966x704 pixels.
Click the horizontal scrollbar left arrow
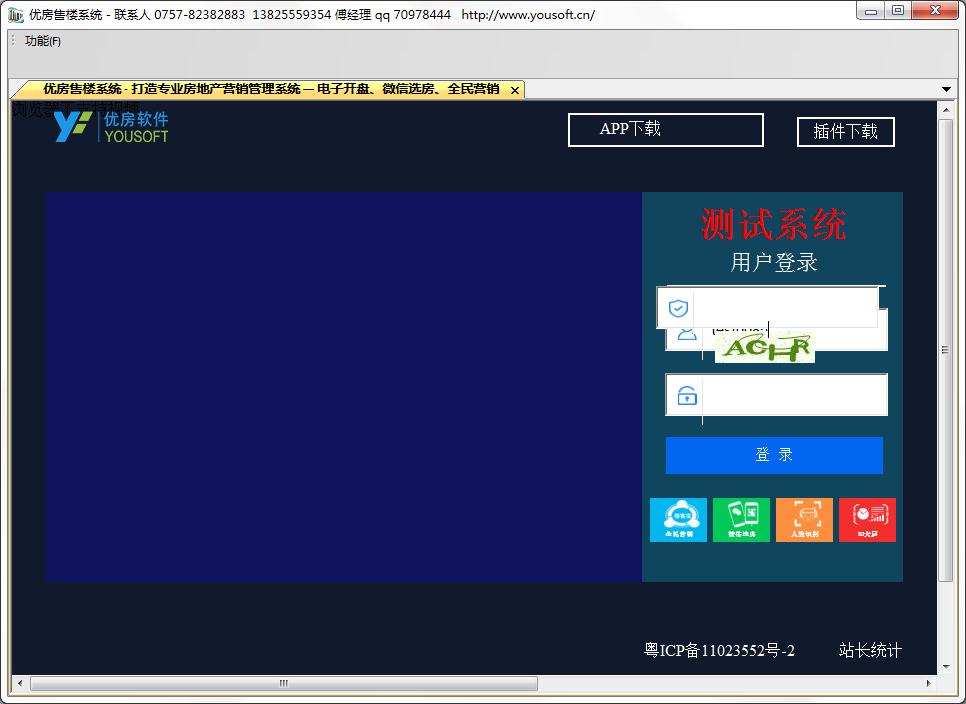(x=20, y=683)
